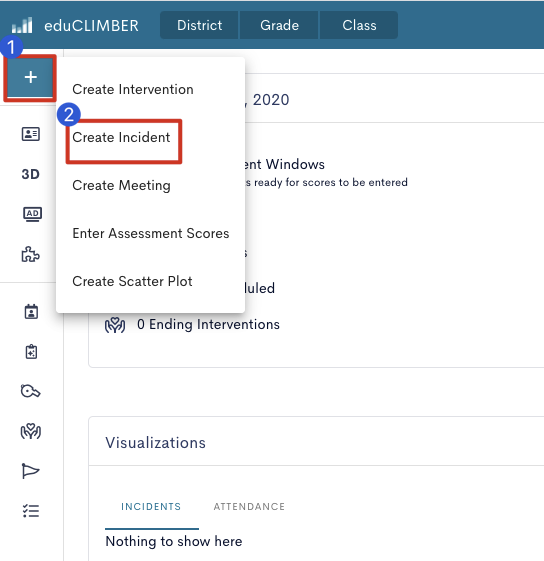Open the checklist sidebar icon
Viewport: 544px width, 561px height.
coord(31,511)
